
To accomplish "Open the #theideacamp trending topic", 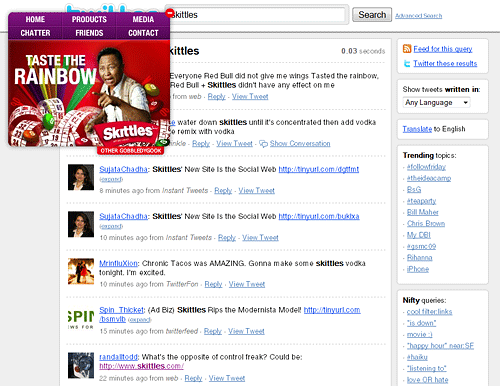I will [x=429, y=178].
